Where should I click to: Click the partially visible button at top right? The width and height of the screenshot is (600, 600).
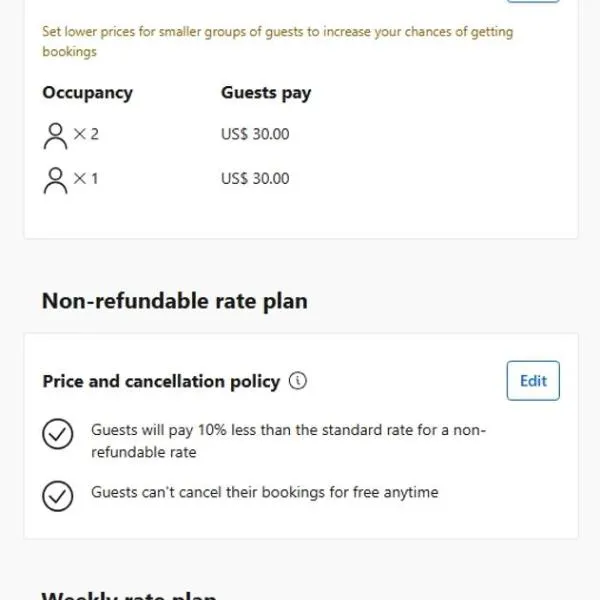533,2
